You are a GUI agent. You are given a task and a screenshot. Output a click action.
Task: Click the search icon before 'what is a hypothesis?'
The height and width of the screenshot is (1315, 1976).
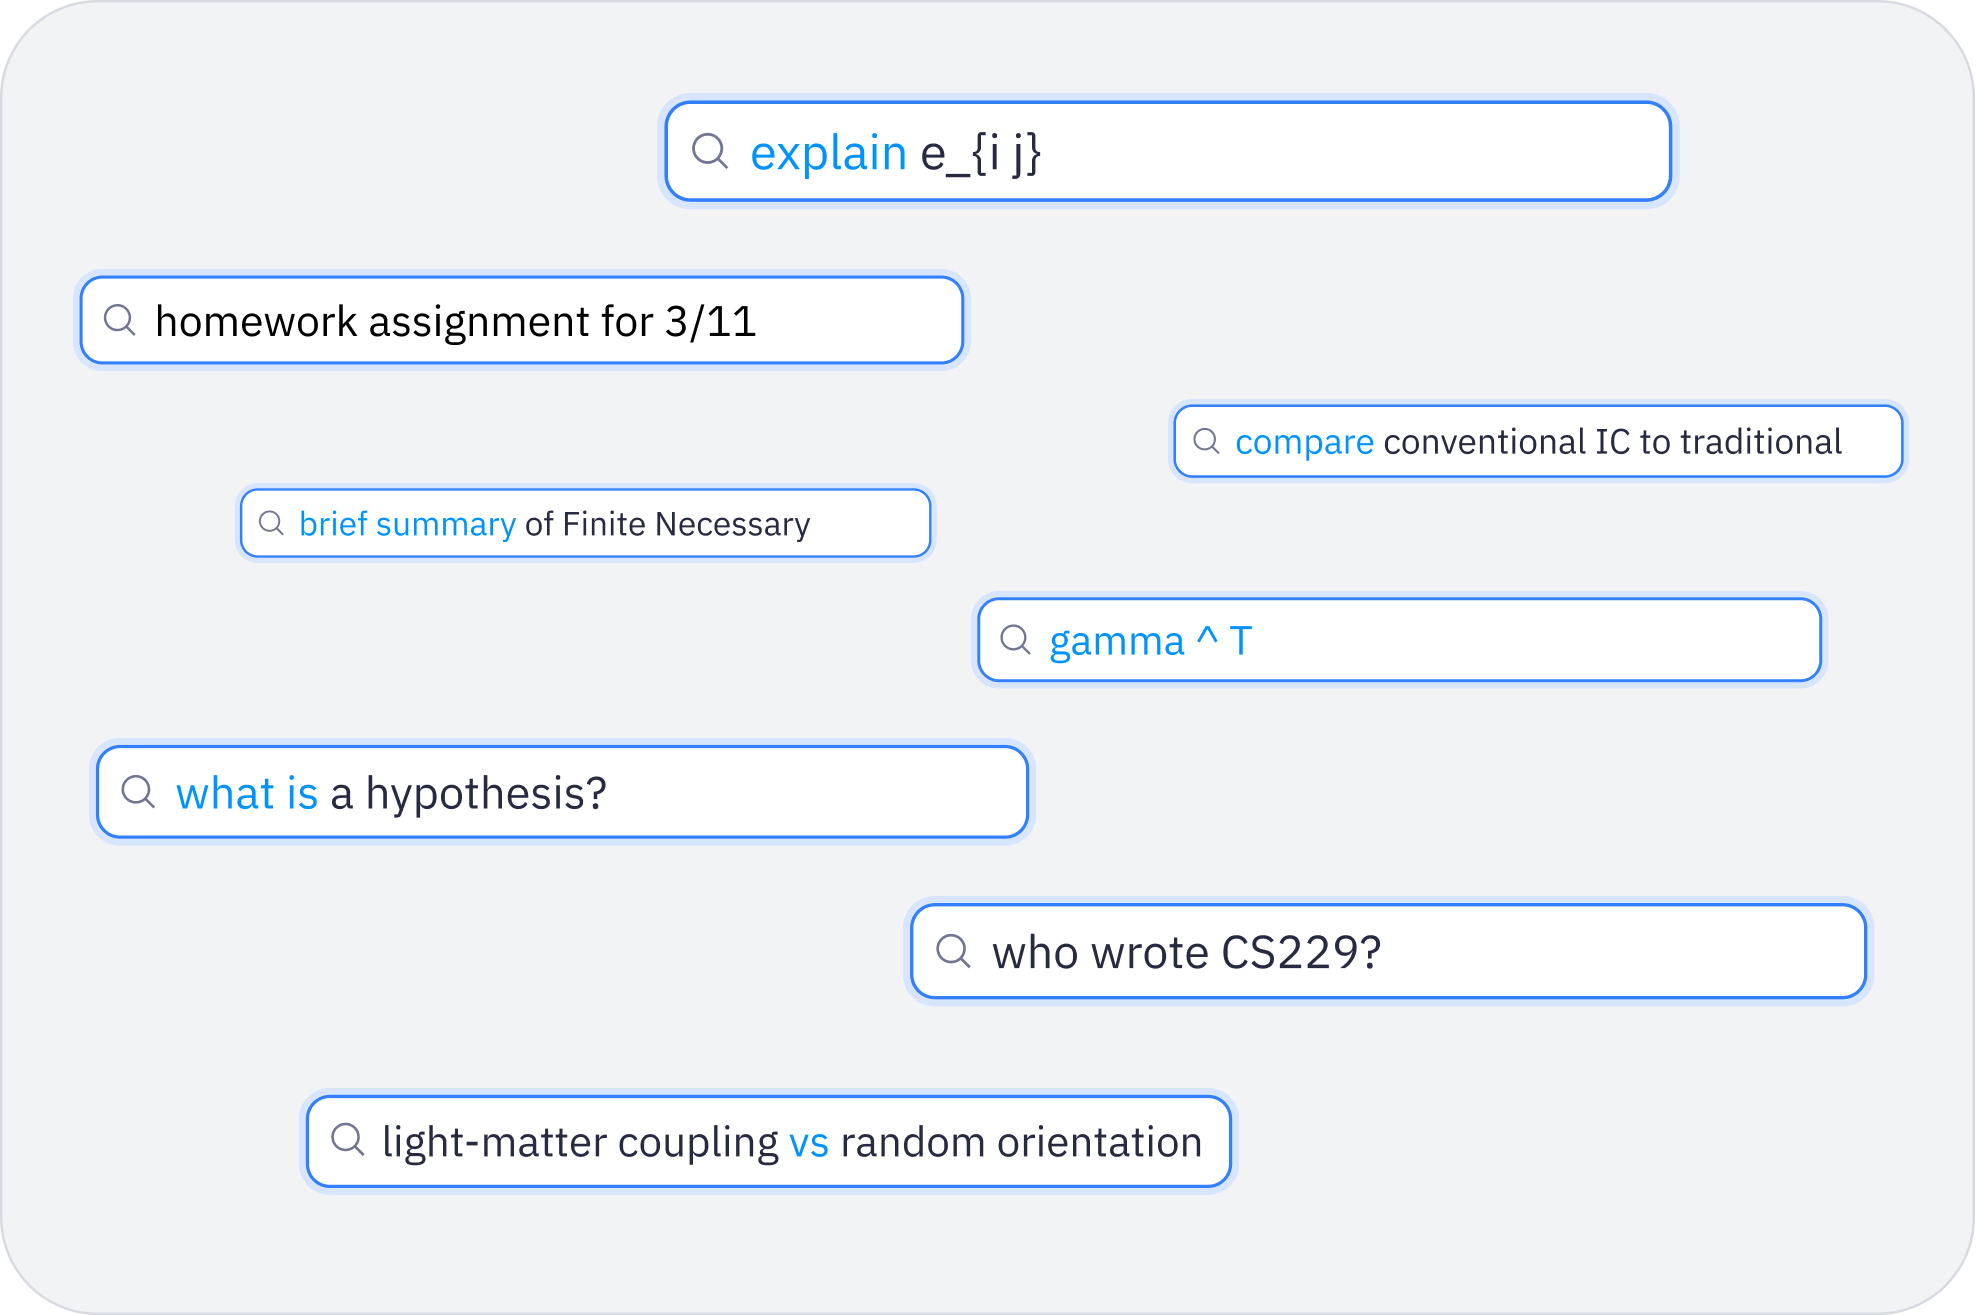(x=138, y=792)
